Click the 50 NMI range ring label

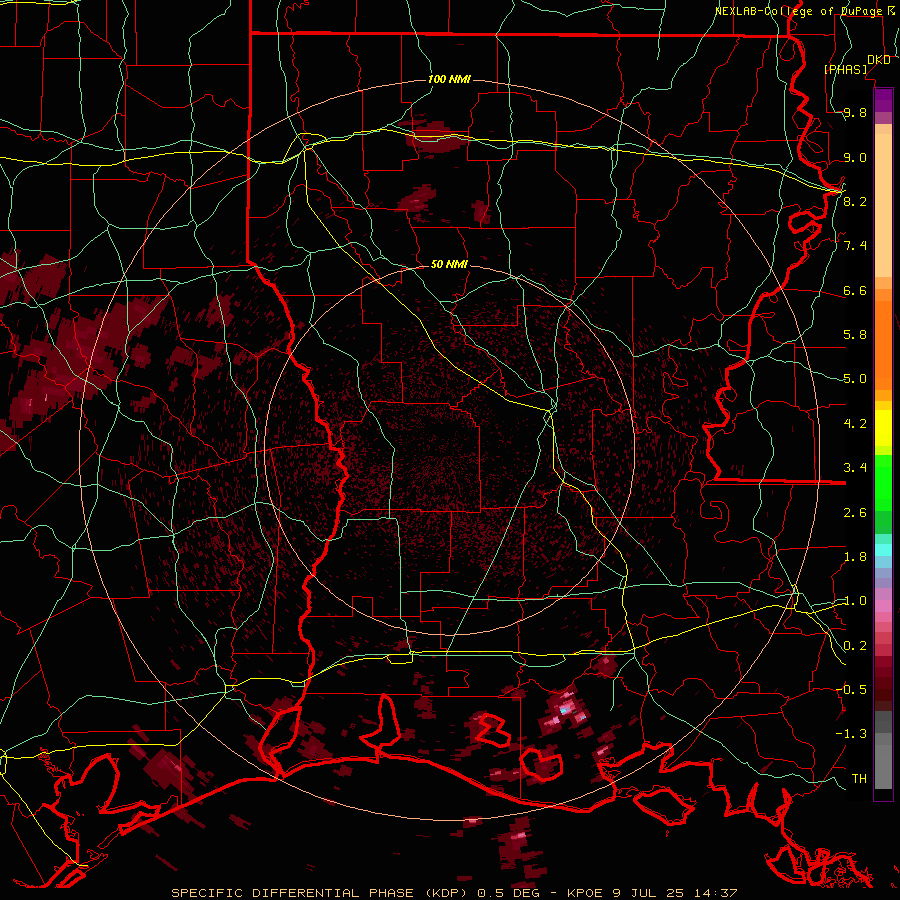(449, 264)
